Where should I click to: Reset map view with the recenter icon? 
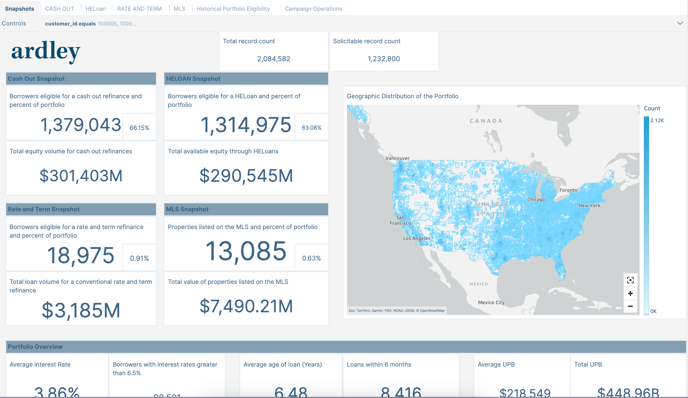(630, 280)
